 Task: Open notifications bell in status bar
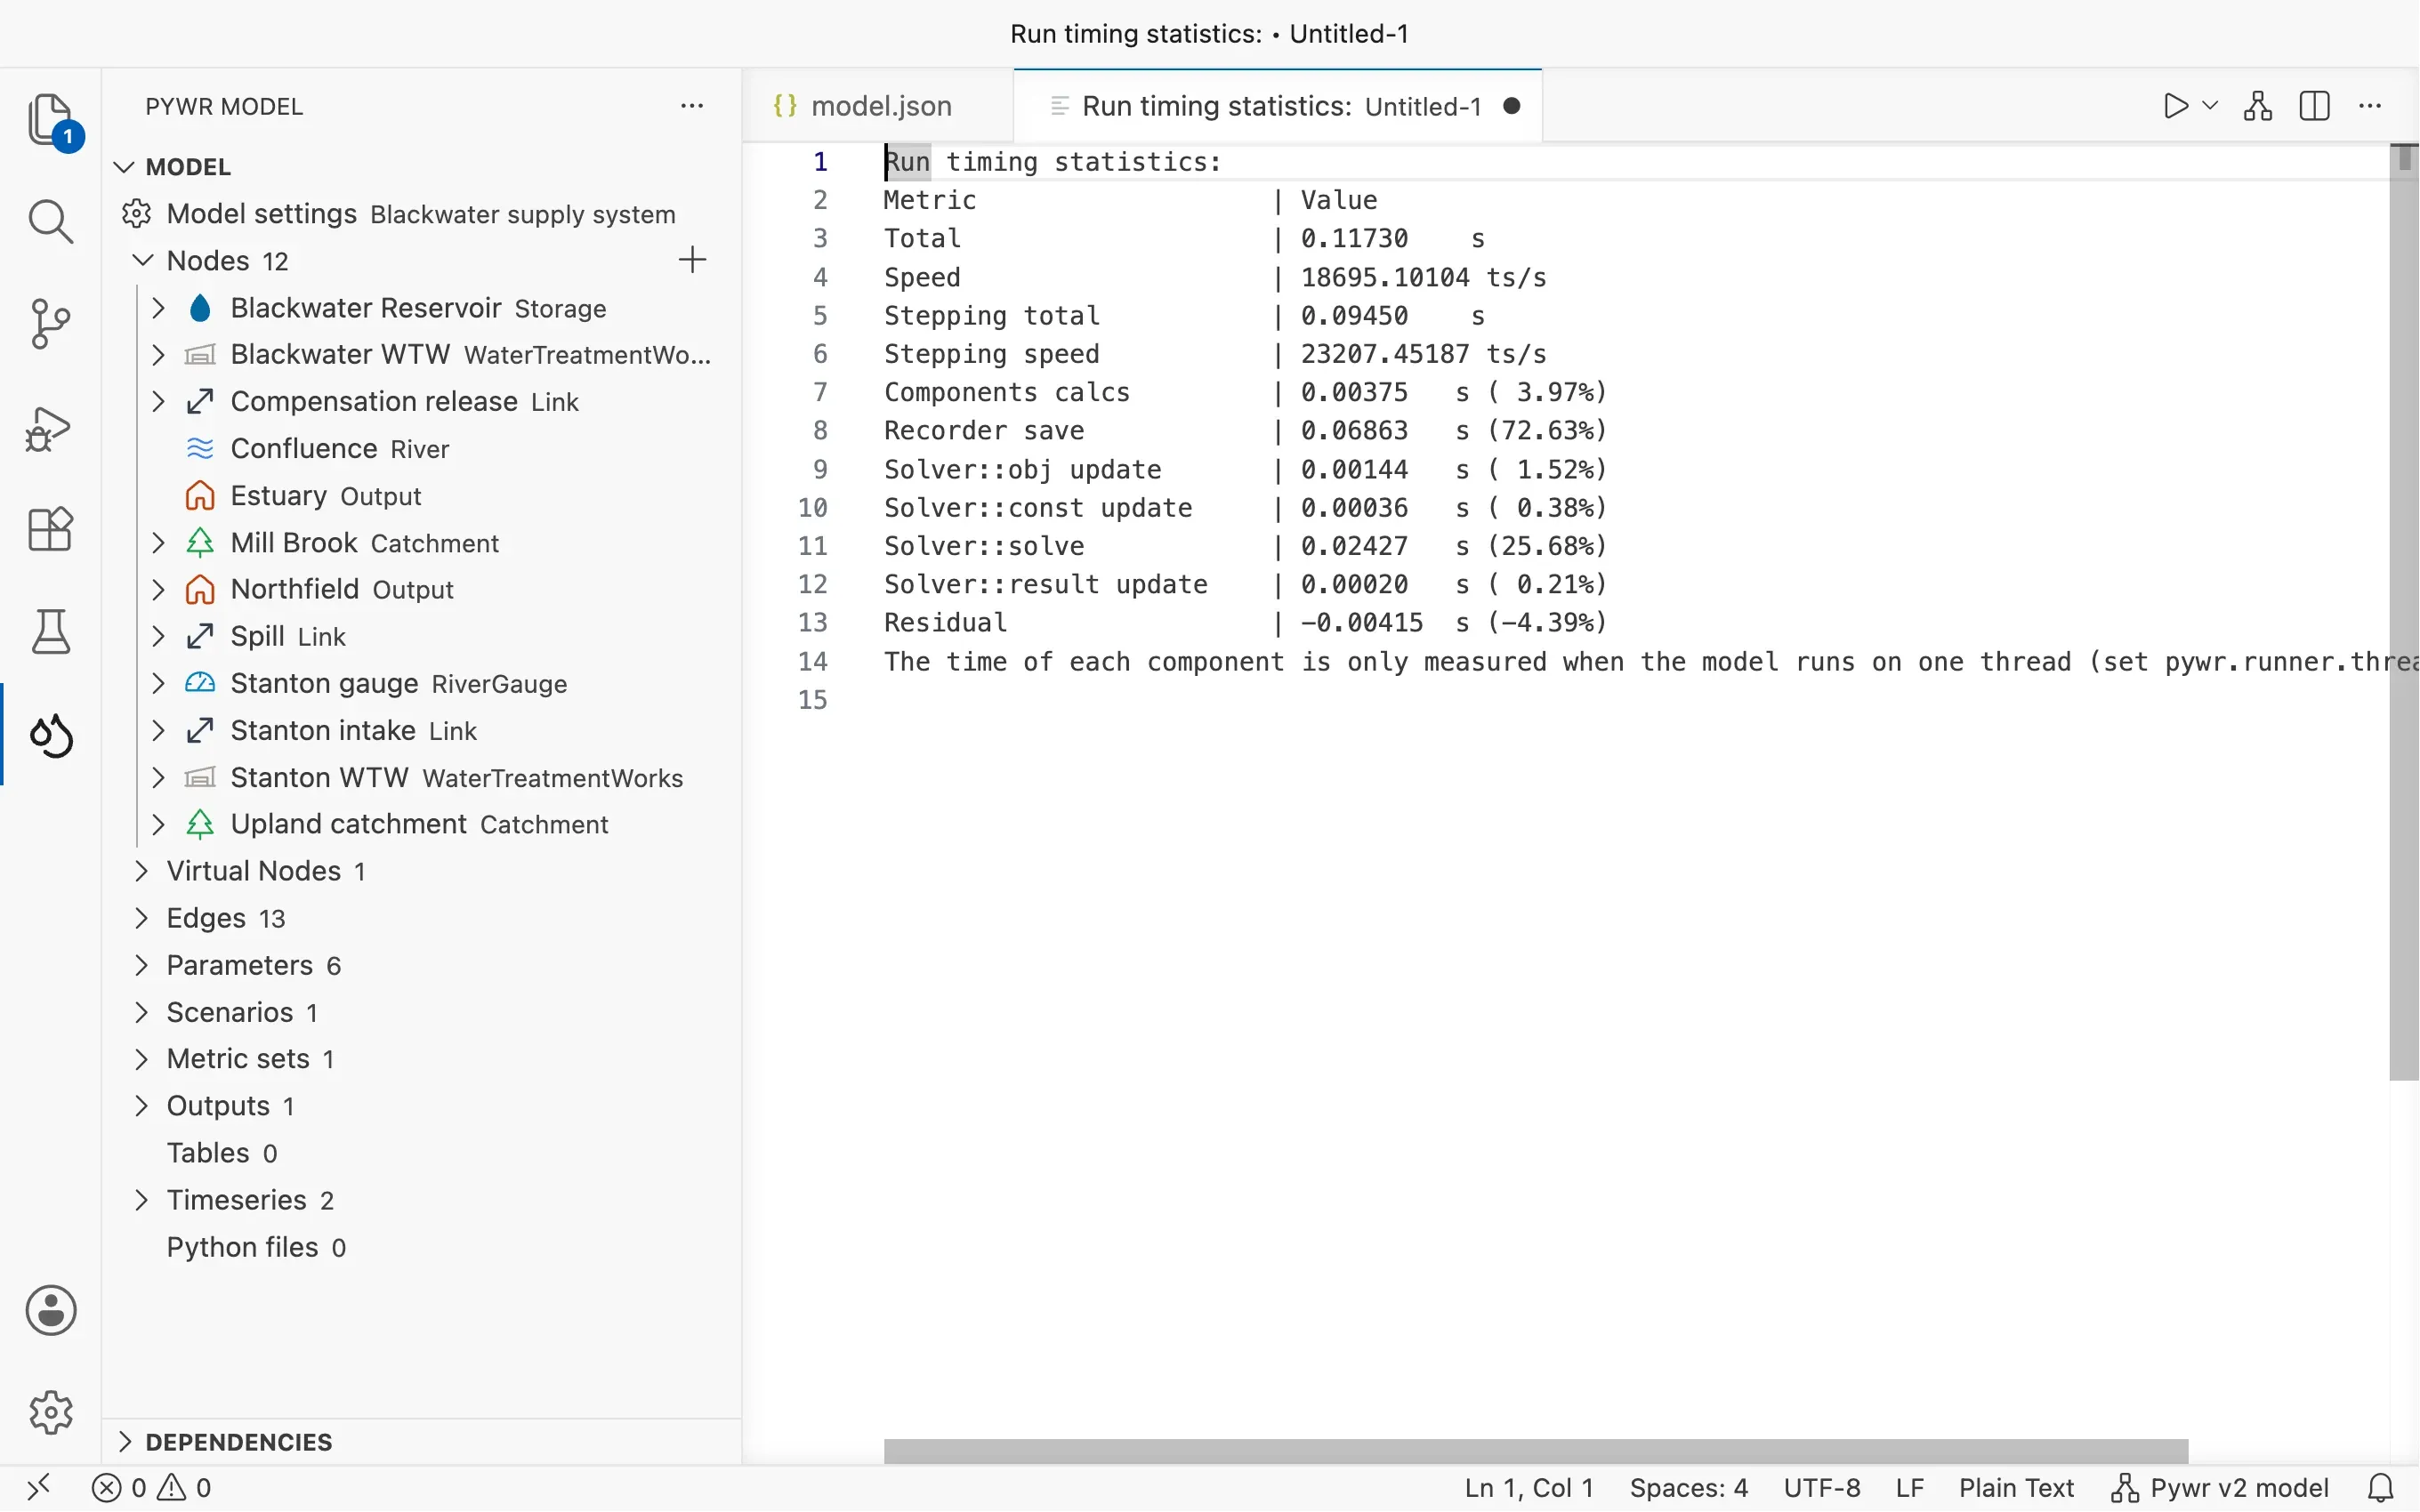coord(2381,1488)
